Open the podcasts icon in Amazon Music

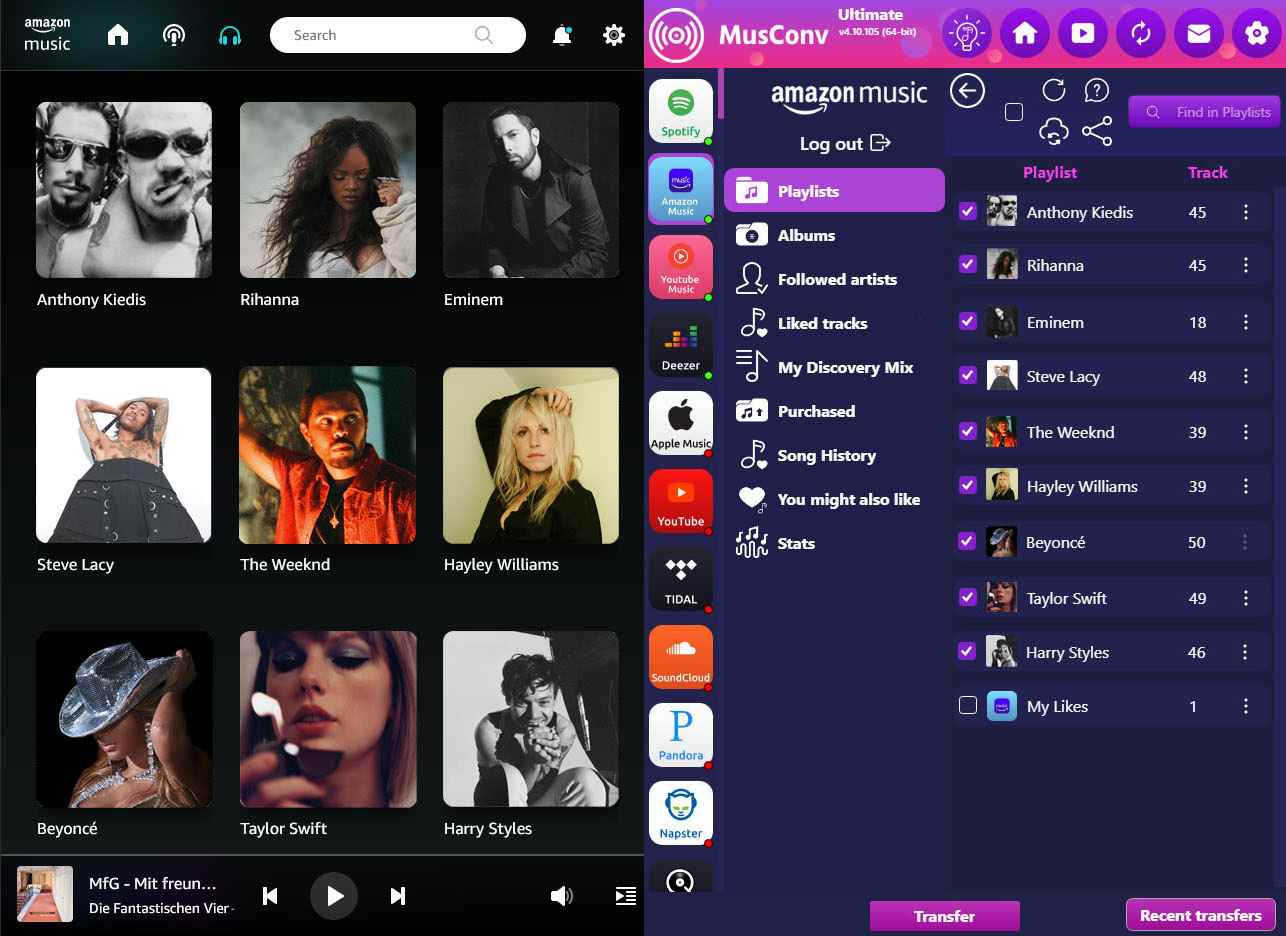click(x=174, y=35)
